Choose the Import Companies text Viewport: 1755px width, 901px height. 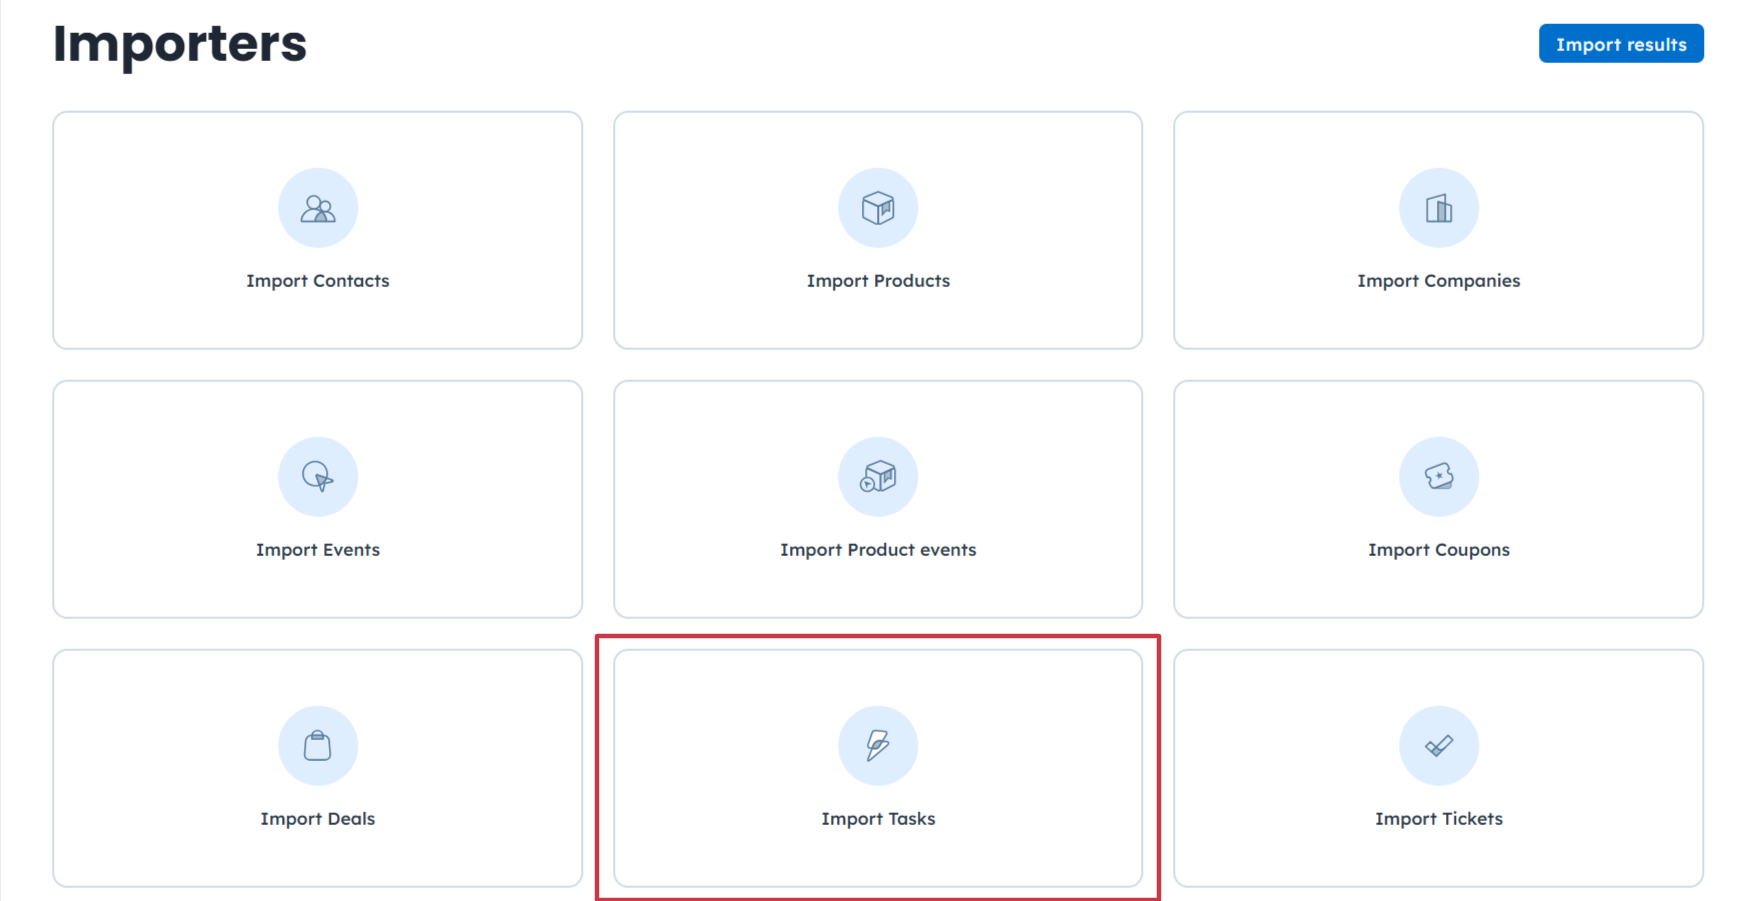(x=1439, y=281)
